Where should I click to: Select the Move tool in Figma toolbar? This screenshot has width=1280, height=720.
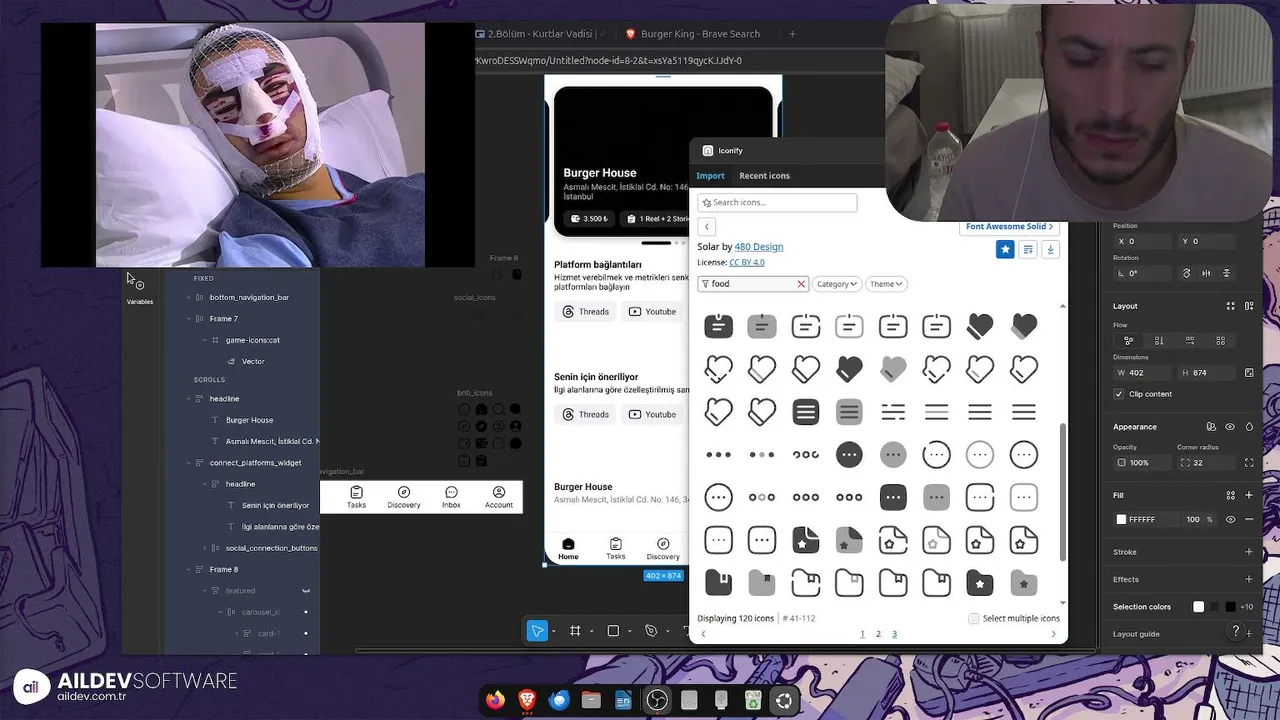(x=538, y=631)
